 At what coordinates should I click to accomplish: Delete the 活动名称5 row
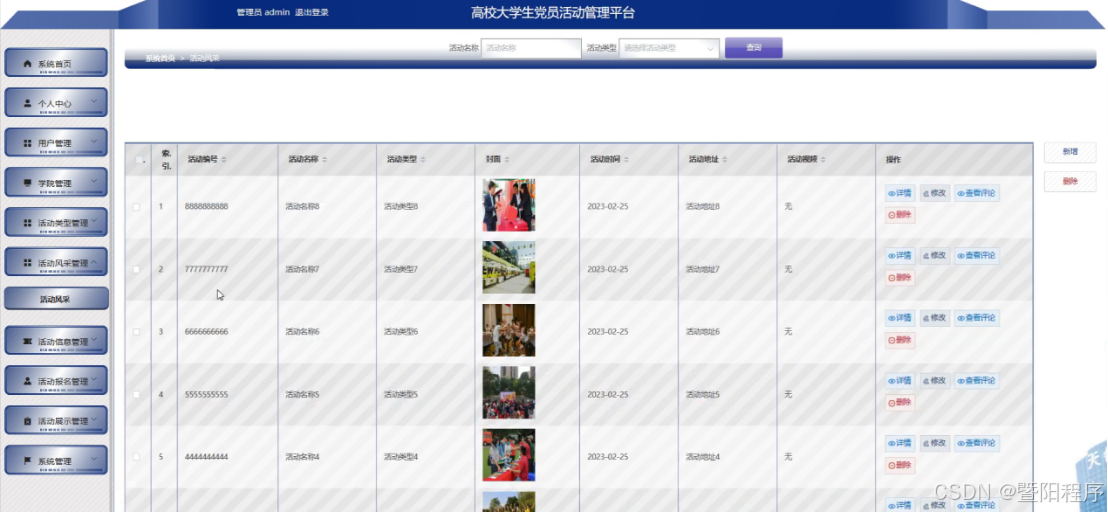900,403
